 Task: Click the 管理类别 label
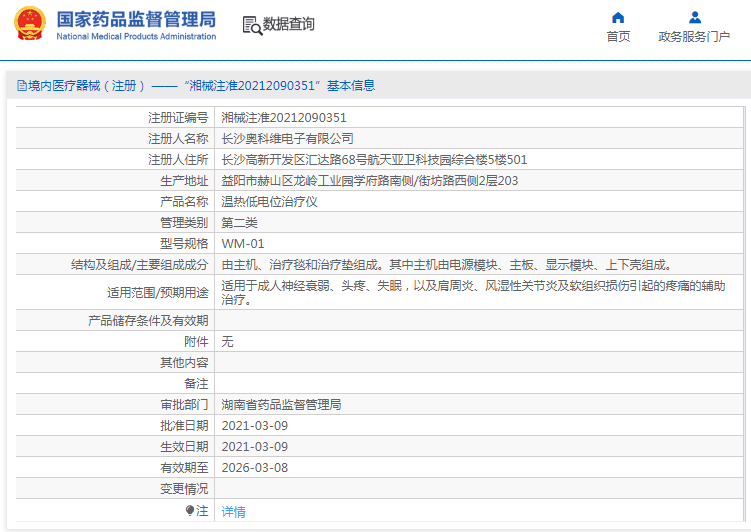pyautogui.click(x=184, y=223)
